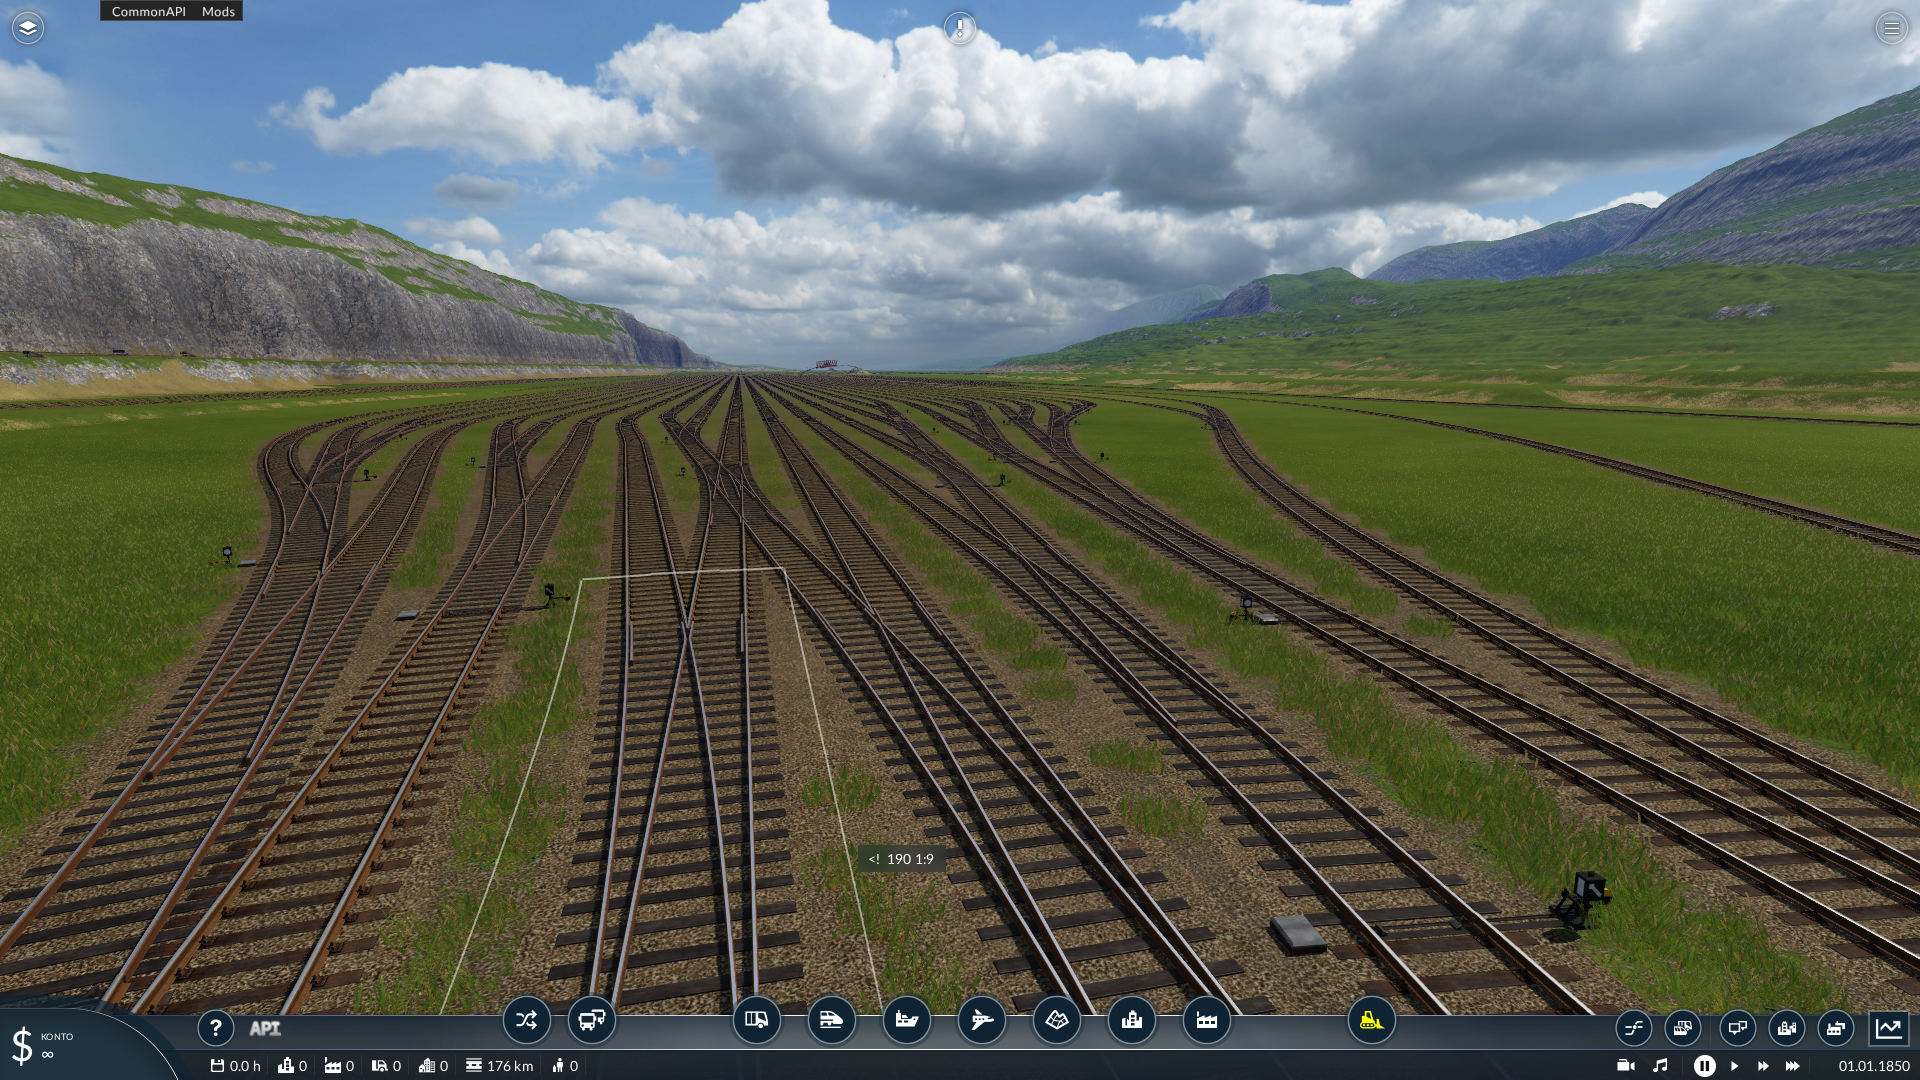Set game speed to triple fast-forward
This screenshot has width=1920, height=1080.
coord(1793,1066)
